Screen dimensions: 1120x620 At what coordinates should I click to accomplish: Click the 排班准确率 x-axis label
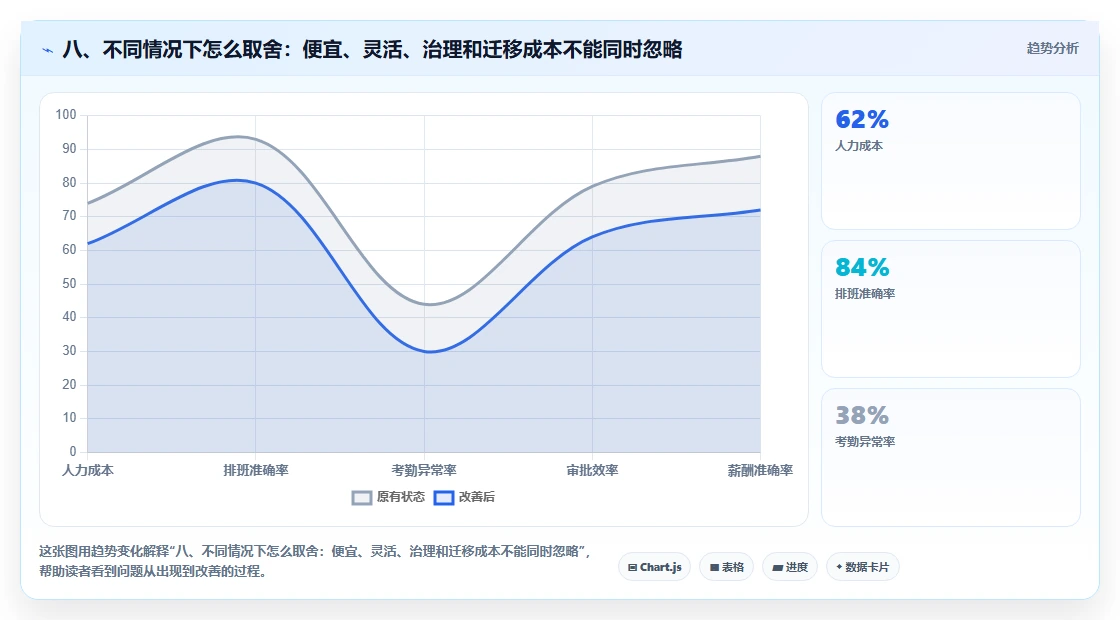[x=256, y=470]
